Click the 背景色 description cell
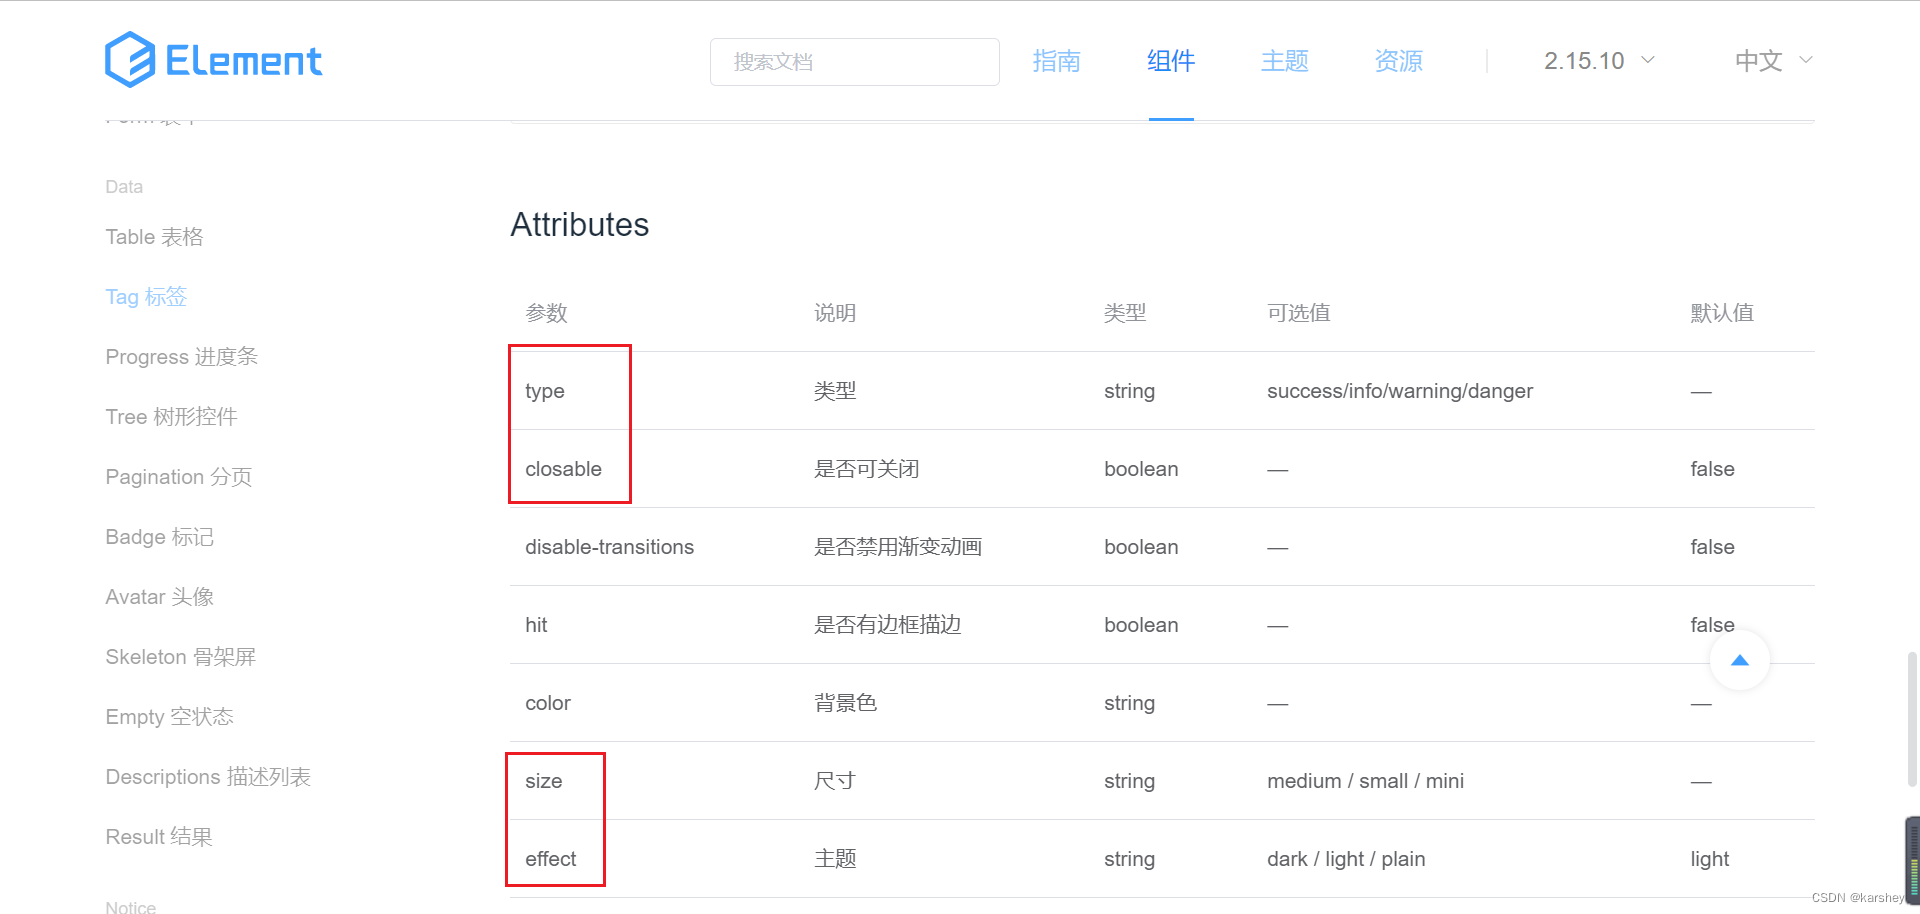The image size is (1920, 914). 846,703
